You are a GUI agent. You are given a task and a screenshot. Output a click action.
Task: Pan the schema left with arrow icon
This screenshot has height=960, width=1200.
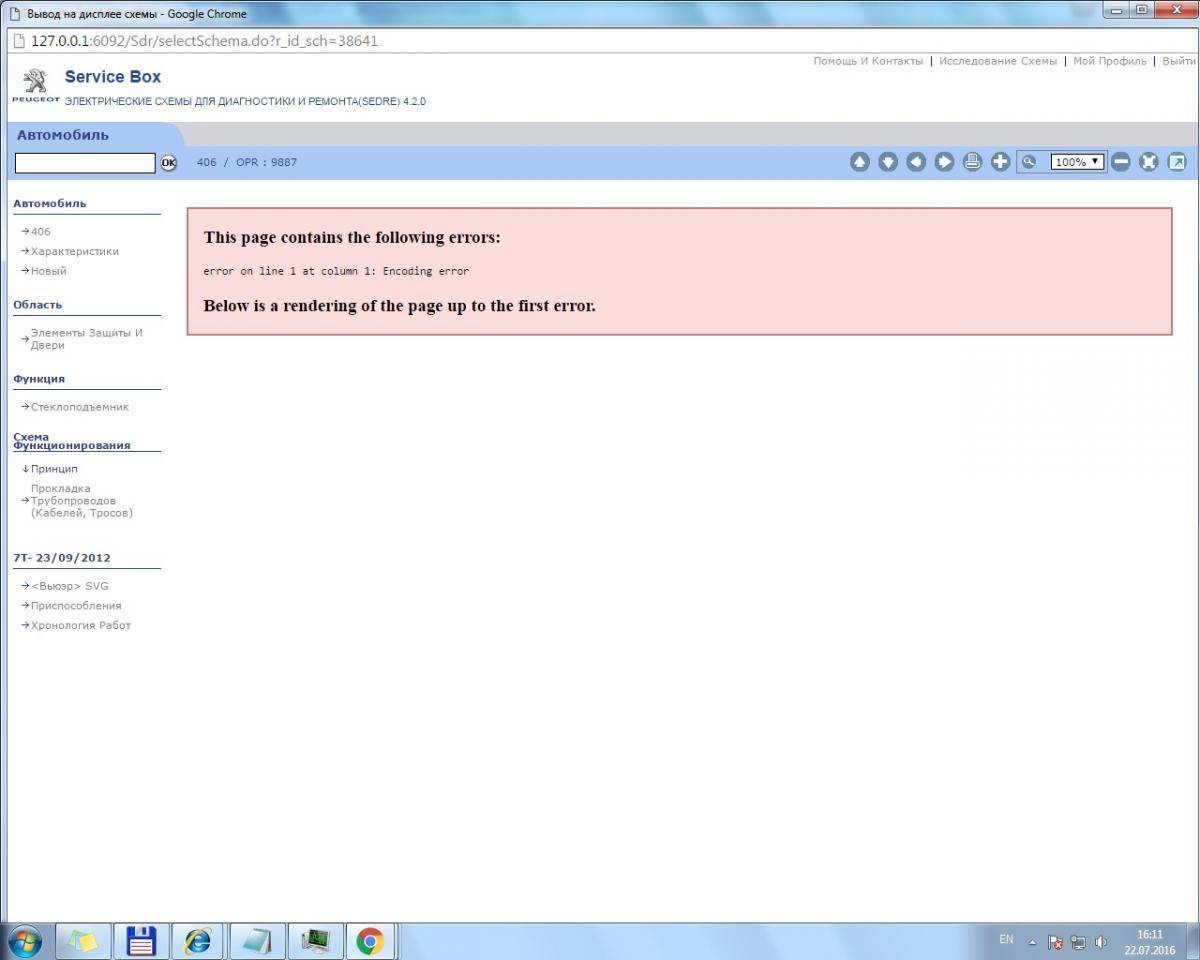[916, 162]
